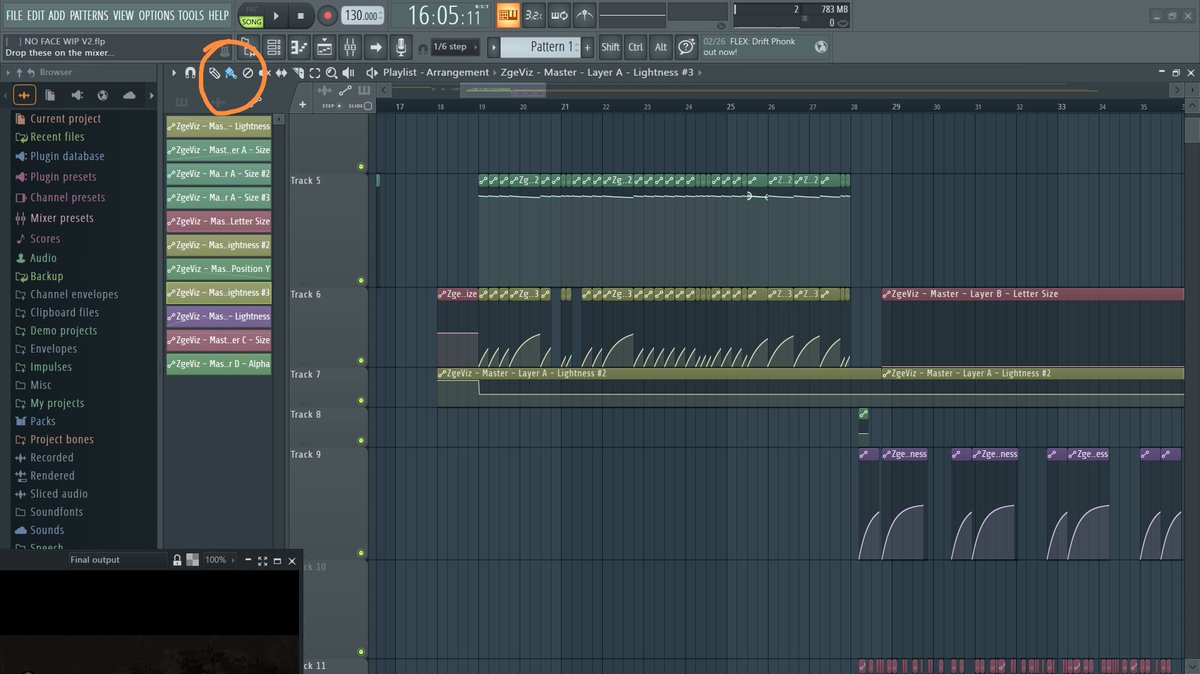Make the Final output window fullscreen
Viewport: 1200px width, 674px height.
(x=262, y=560)
